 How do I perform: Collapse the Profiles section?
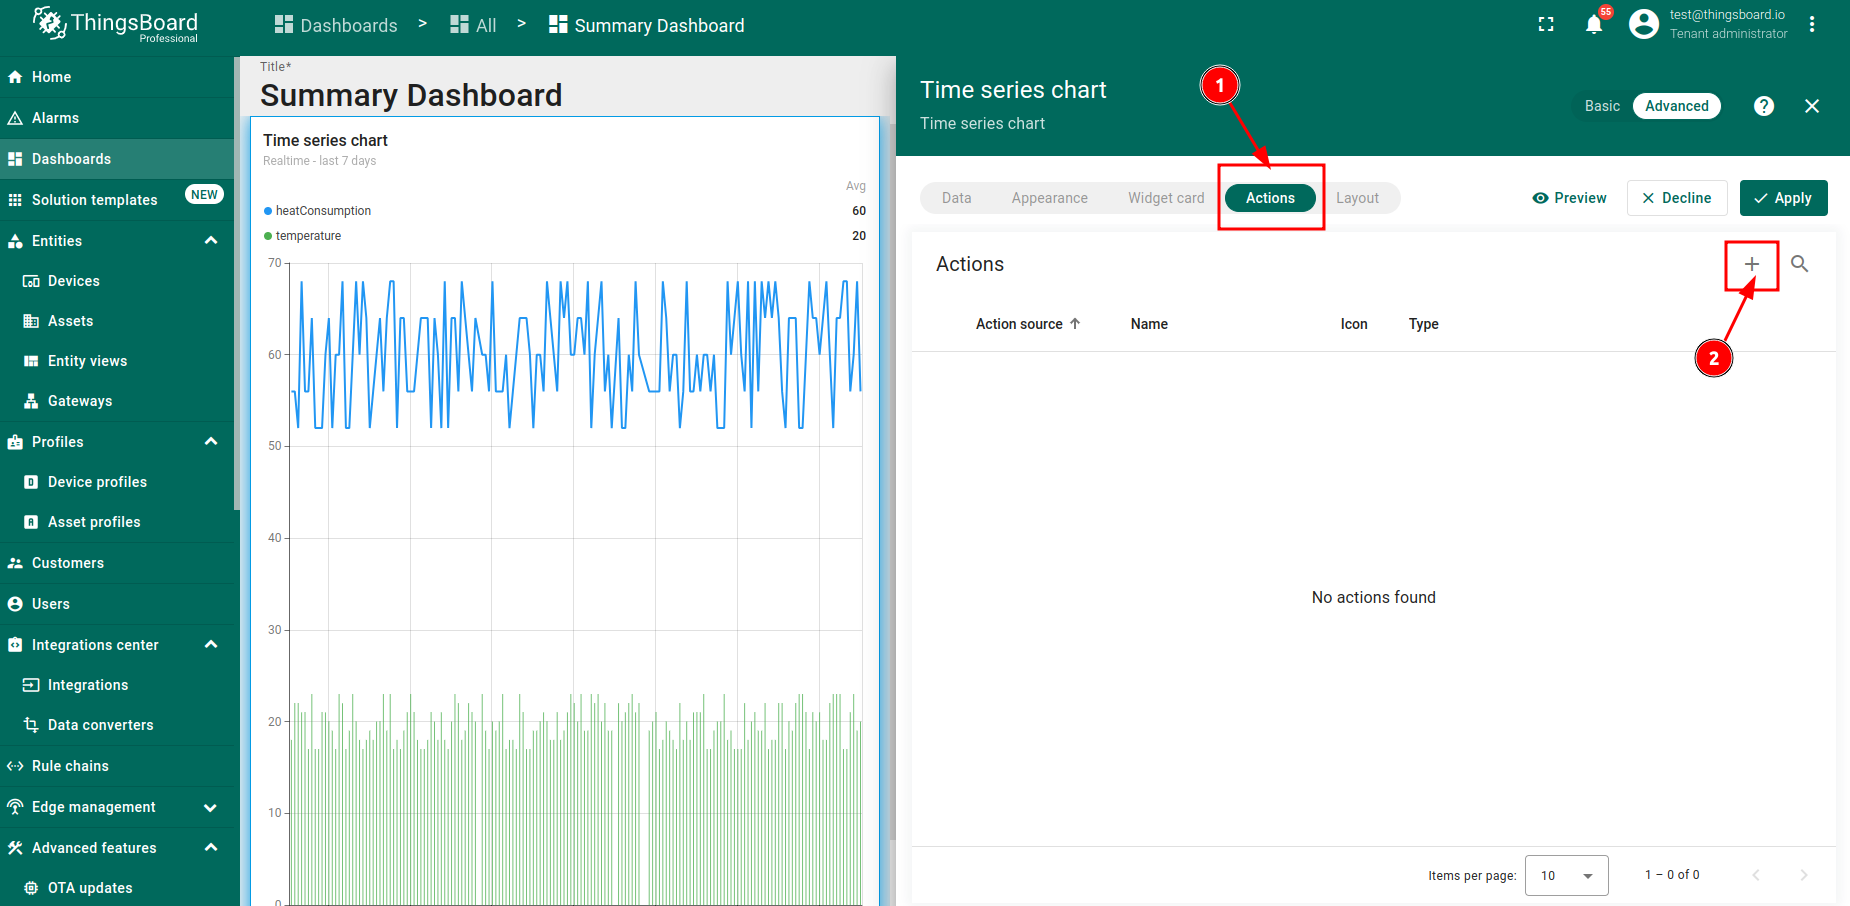(211, 442)
